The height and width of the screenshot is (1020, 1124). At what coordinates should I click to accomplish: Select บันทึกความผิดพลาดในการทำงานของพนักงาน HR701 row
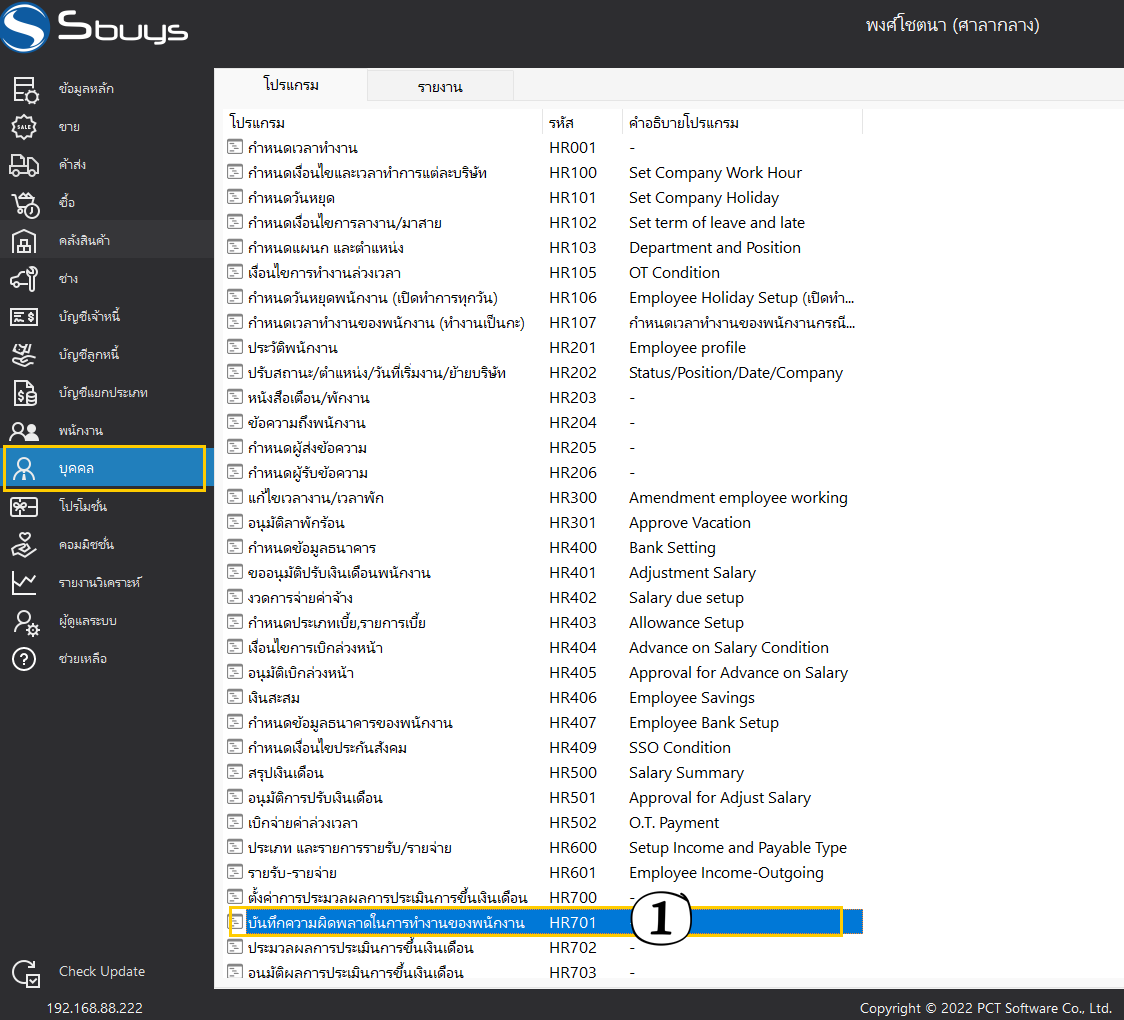tap(544, 923)
